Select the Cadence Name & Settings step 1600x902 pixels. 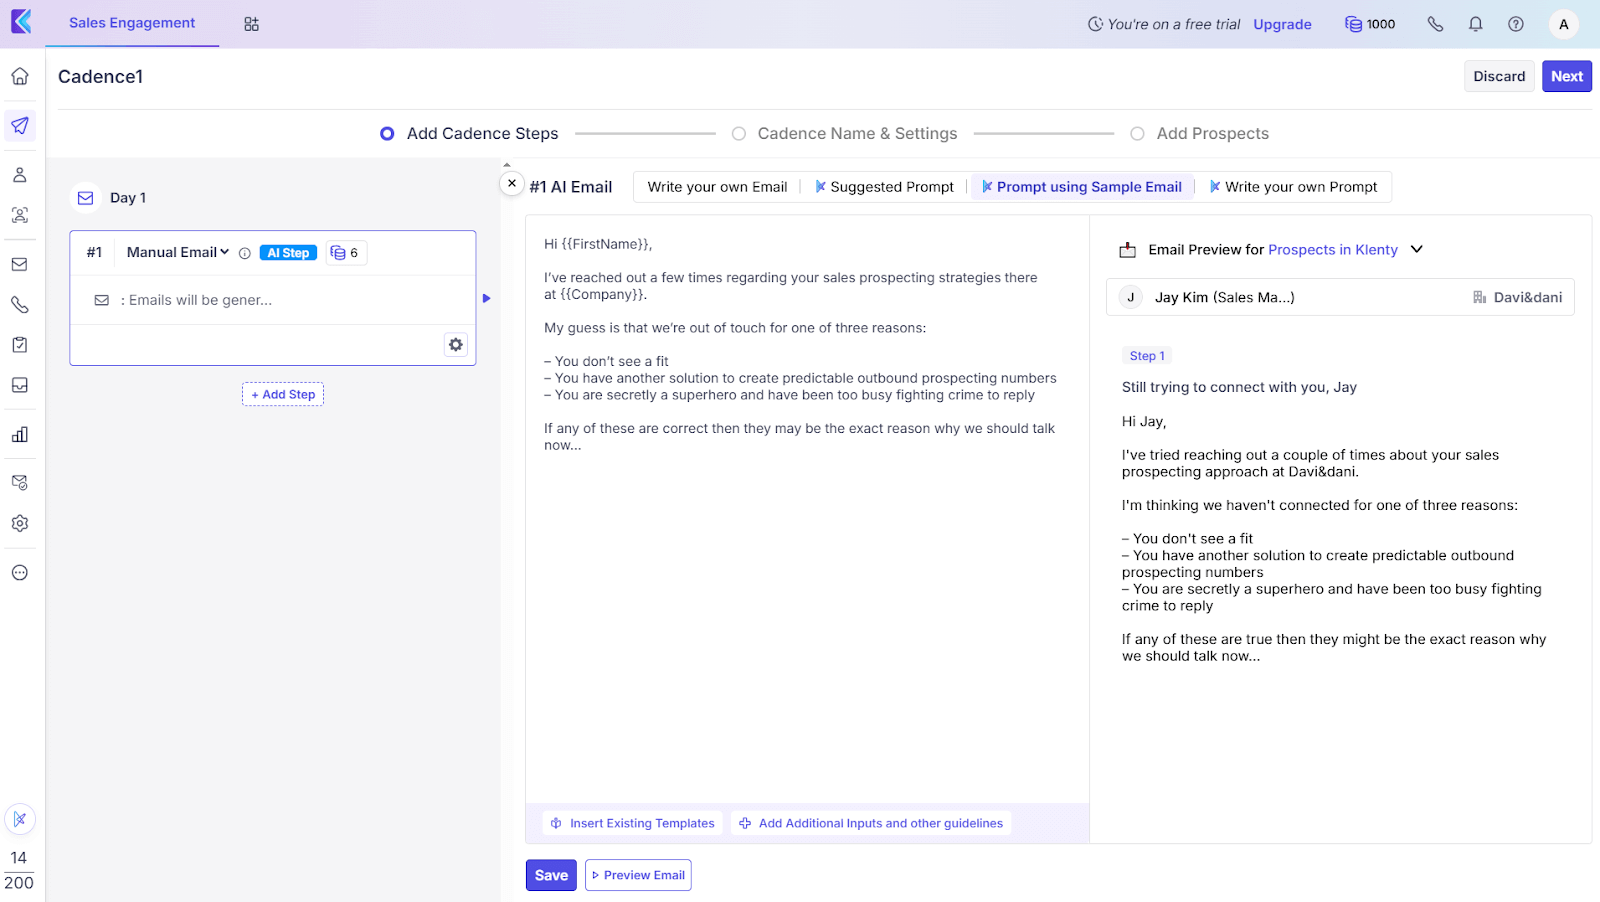(739, 134)
